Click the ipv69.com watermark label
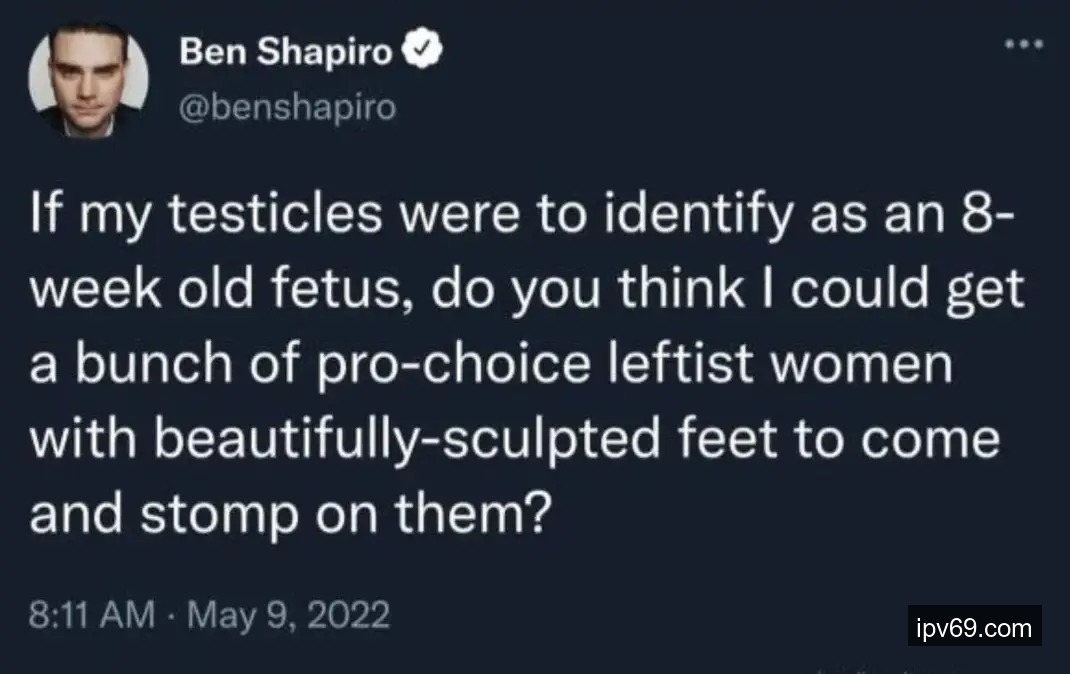The height and width of the screenshot is (674, 1070). (x=974, y=628)
